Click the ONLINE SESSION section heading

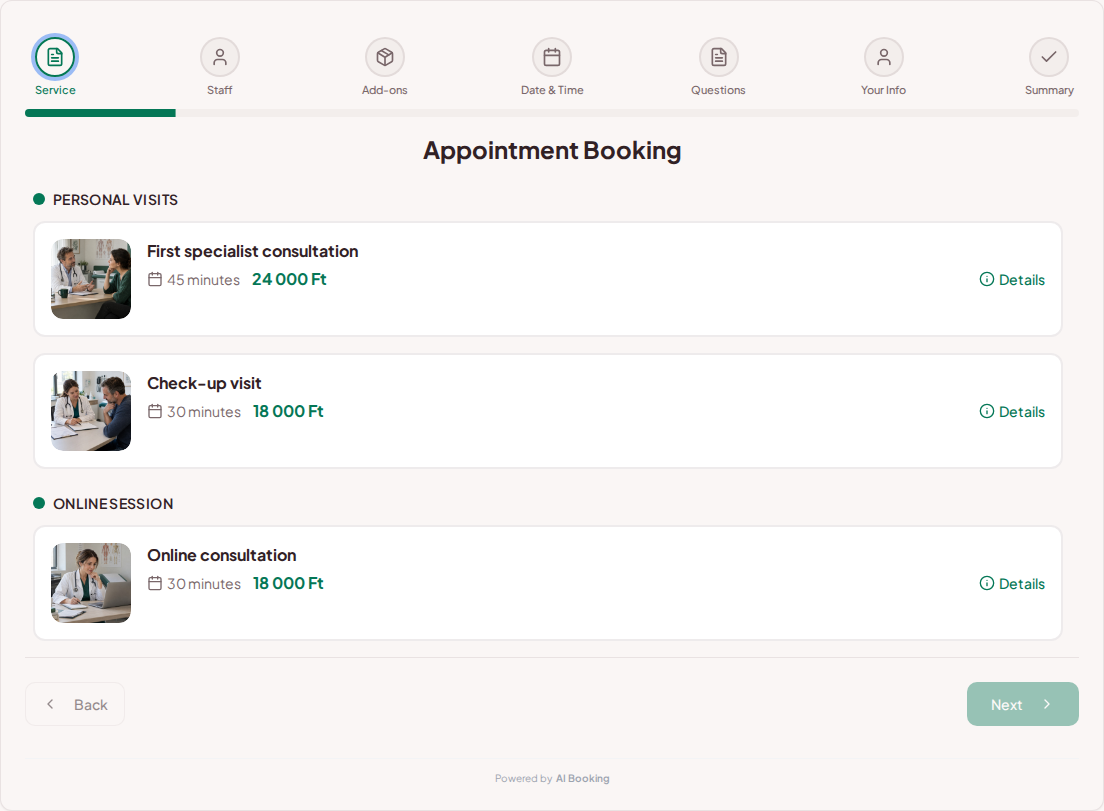(113, 504)
